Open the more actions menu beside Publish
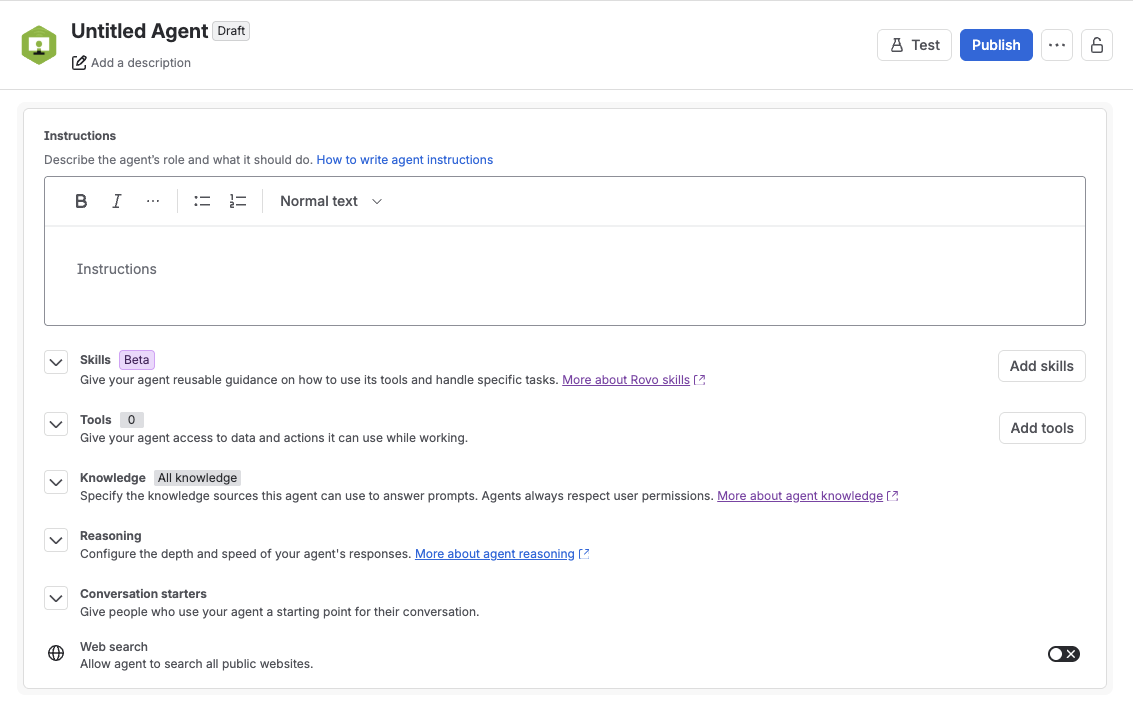The width and height of the screenshot is (1133, 705). (1056, 45)
